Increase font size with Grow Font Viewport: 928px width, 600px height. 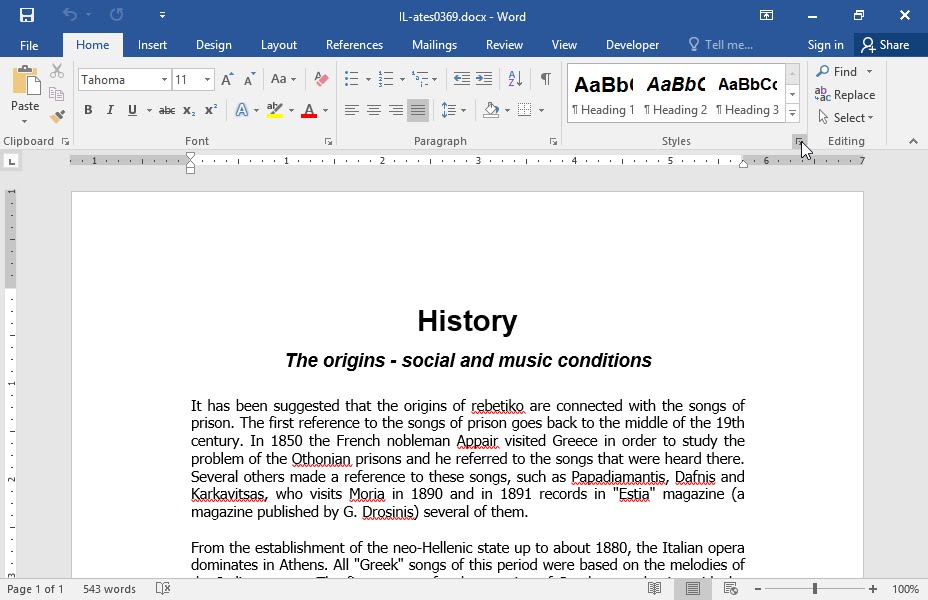coord(227,79)
